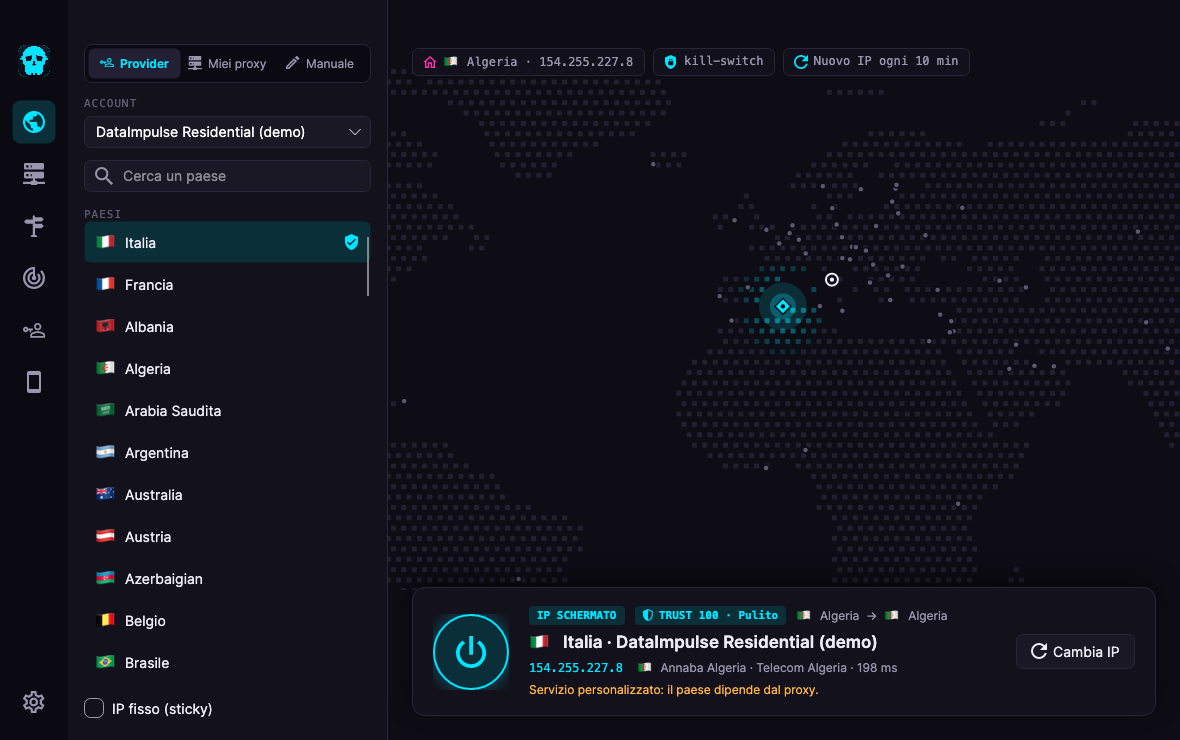
Task: Focus the Cerca un paese search field
Action: (227, 176)
